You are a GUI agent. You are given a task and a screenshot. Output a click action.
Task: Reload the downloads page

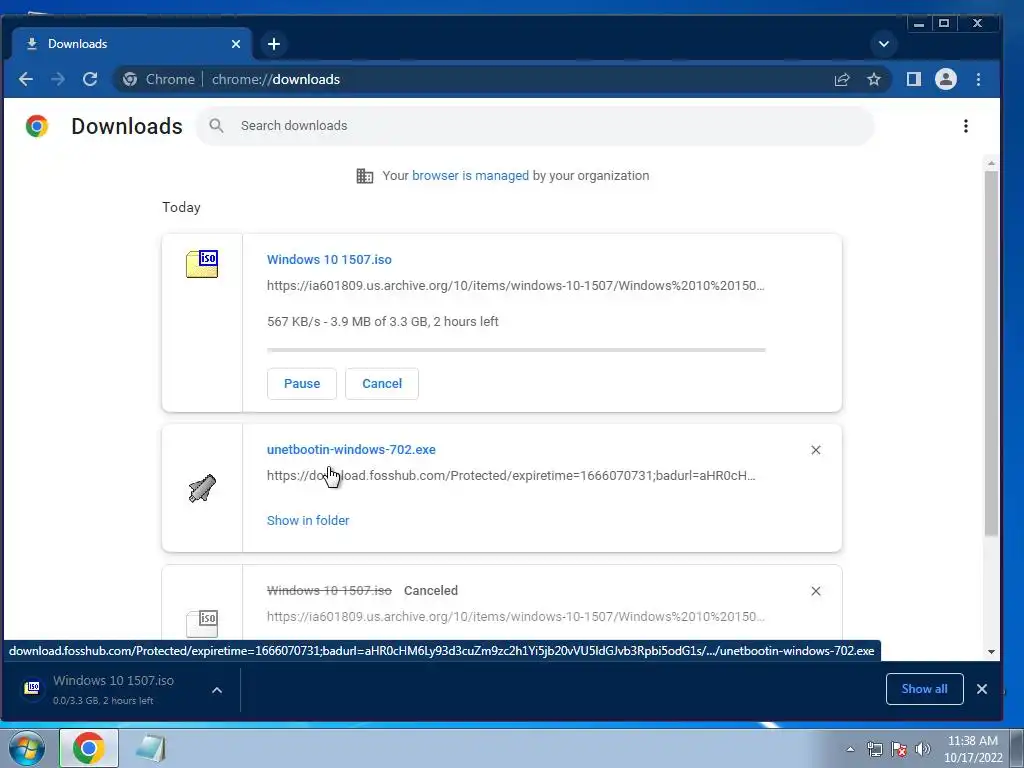click(90, 79)
